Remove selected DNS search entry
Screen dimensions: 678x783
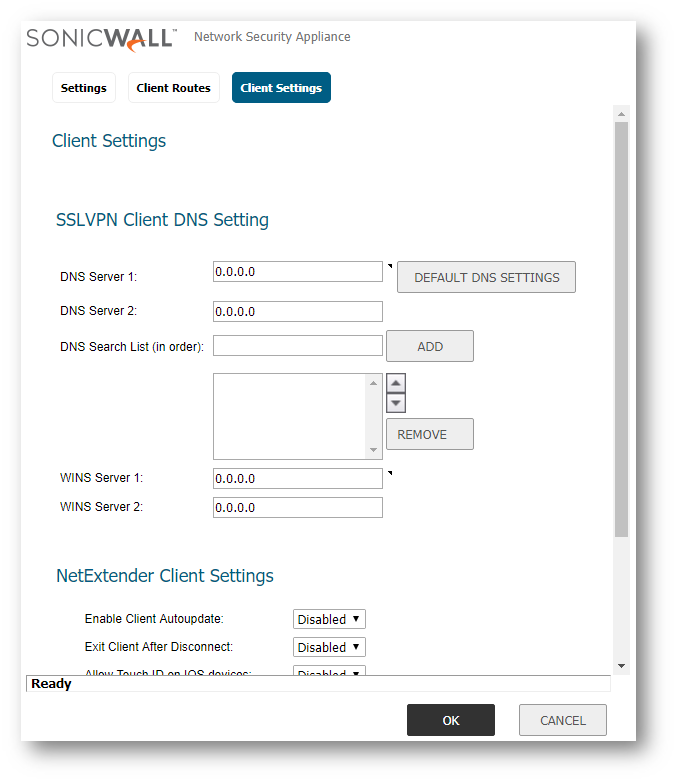pos(429,434)
